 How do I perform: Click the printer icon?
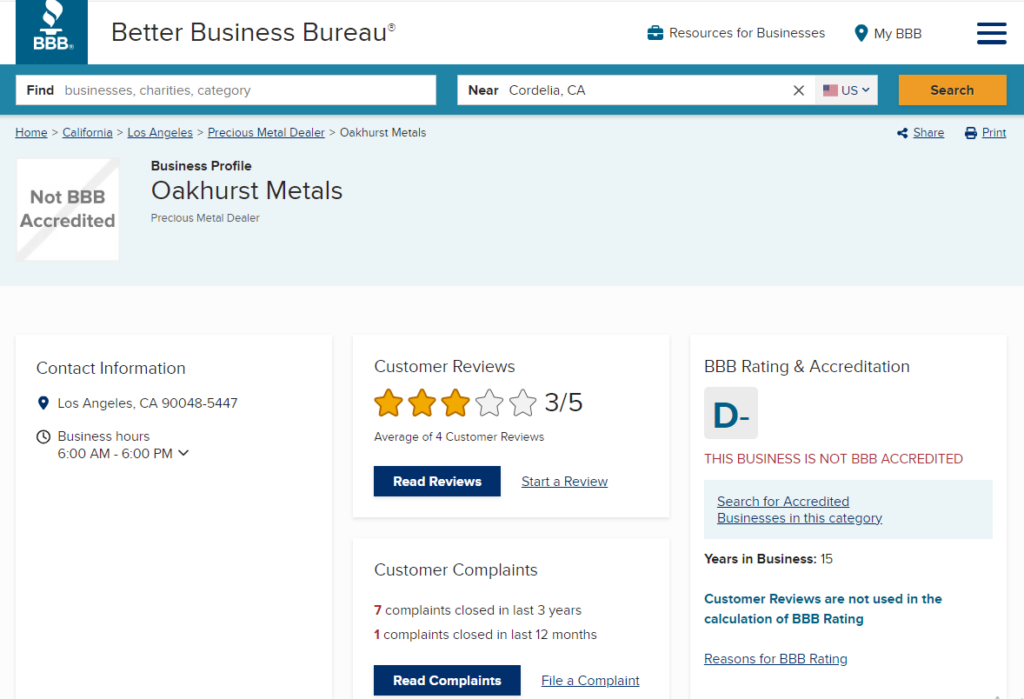[x=971, y=133]
